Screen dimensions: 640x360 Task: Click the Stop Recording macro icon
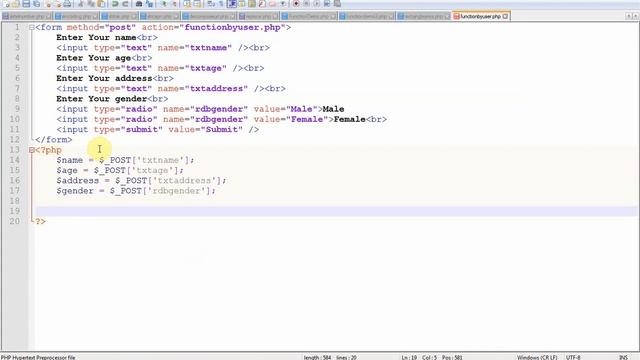coord(307,4)
